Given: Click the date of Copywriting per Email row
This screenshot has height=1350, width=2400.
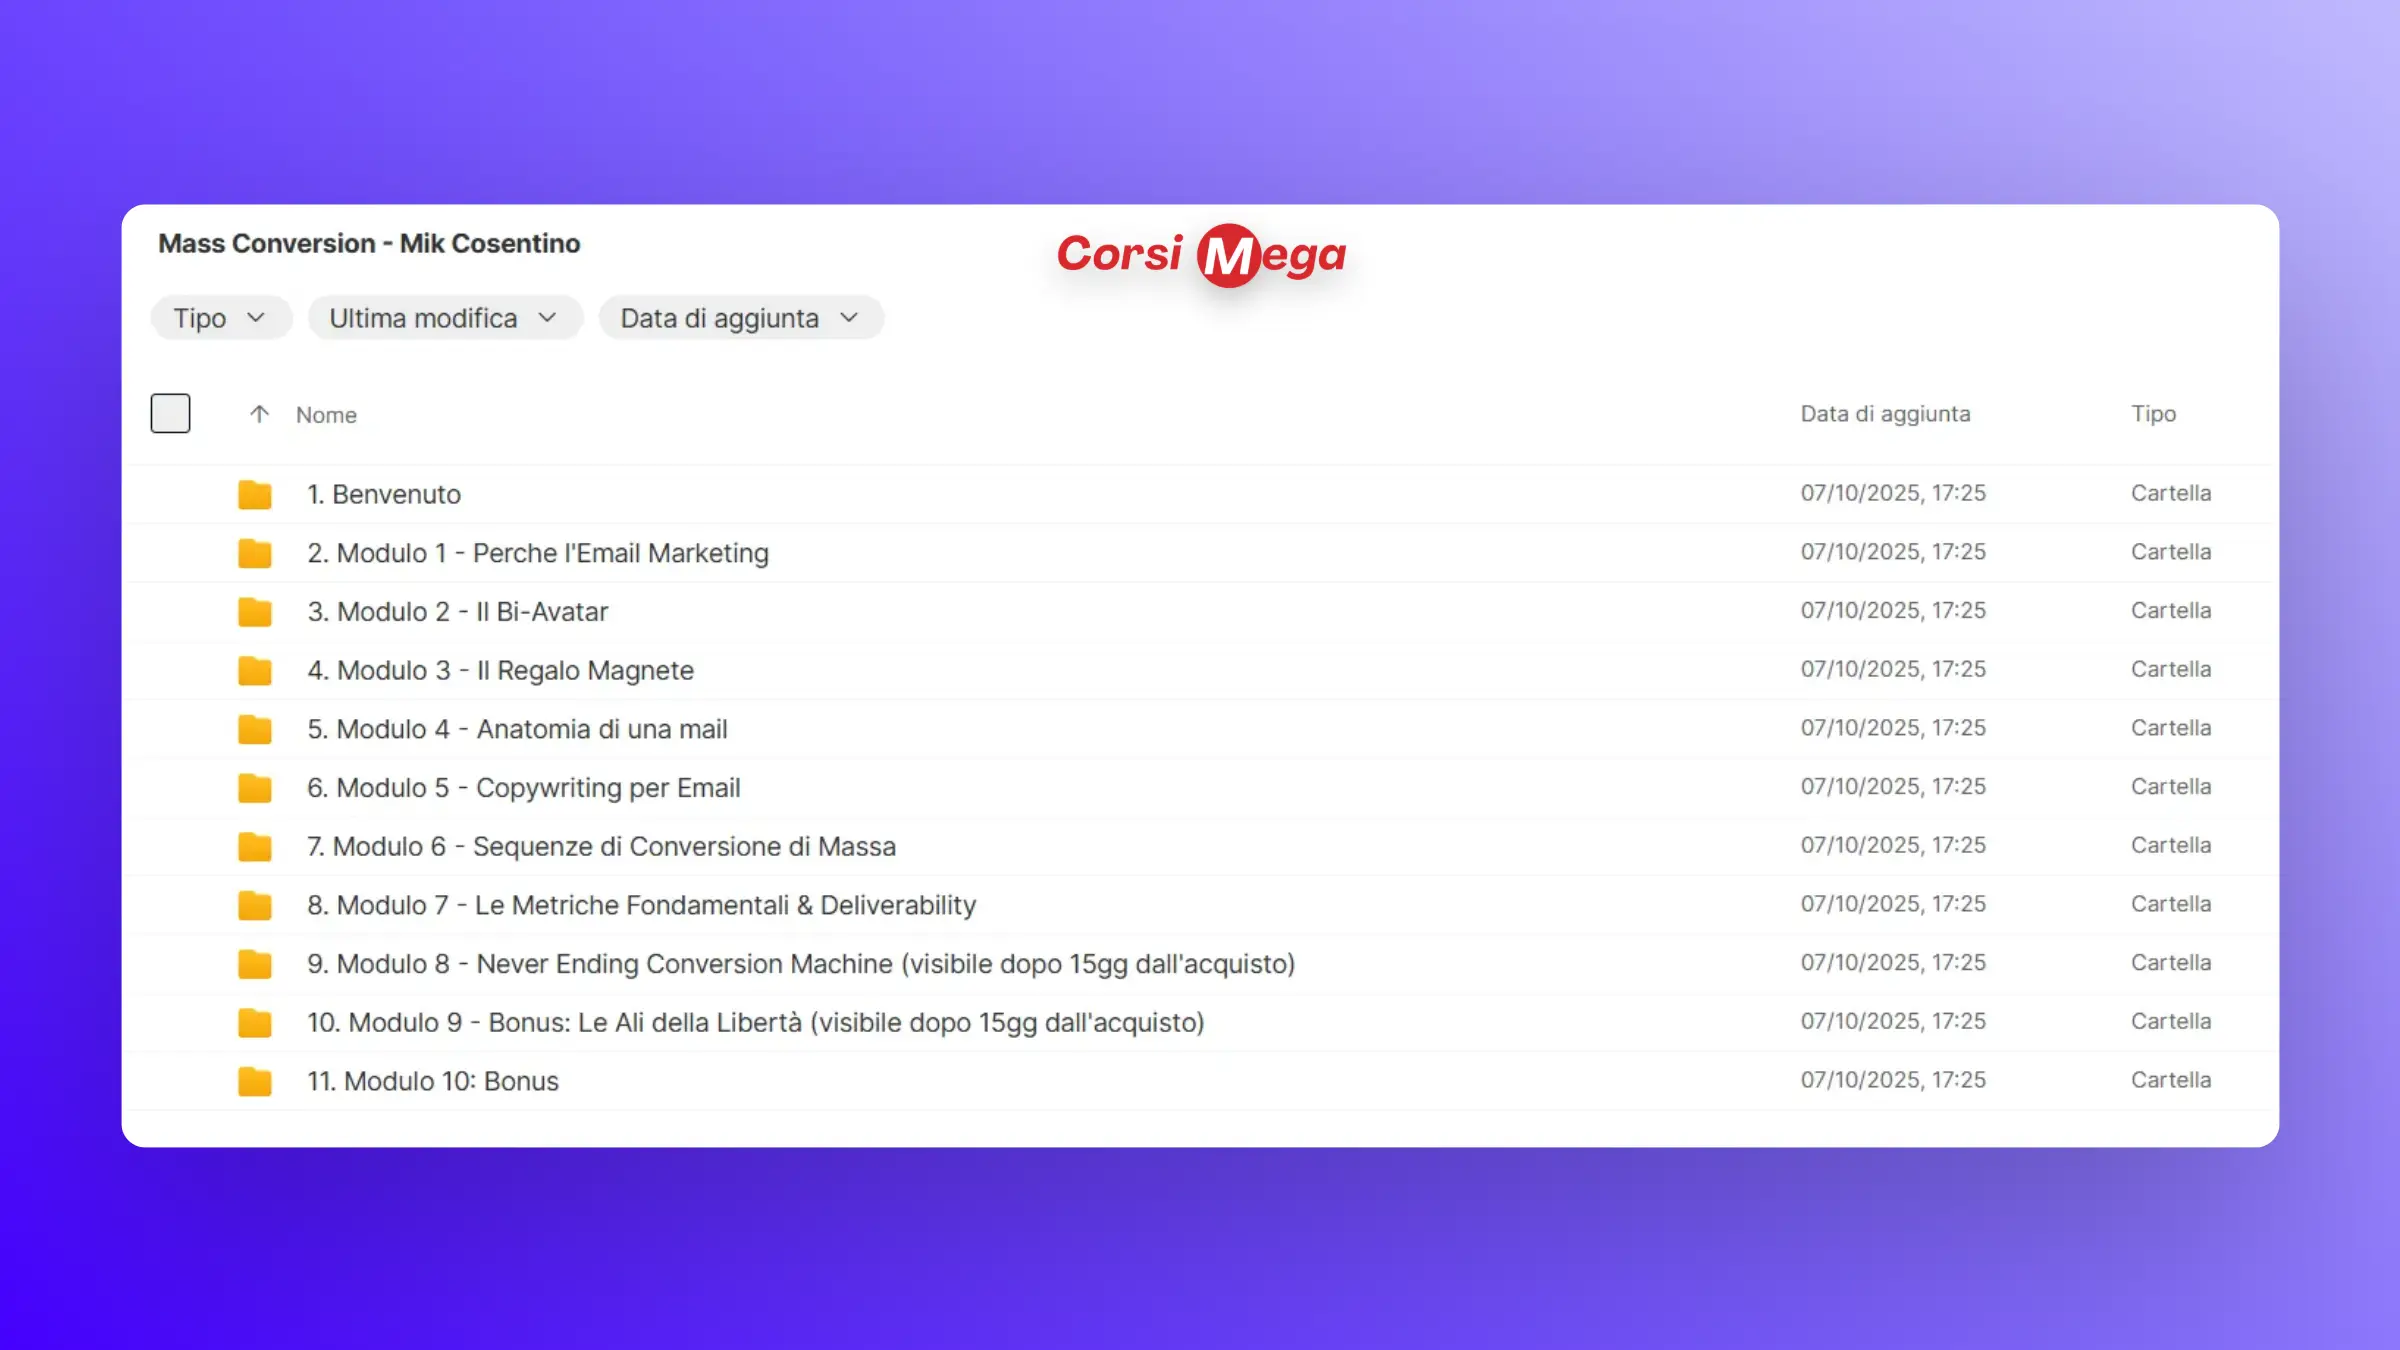Looking at the screenshot, I should (x=1893, y=787).
